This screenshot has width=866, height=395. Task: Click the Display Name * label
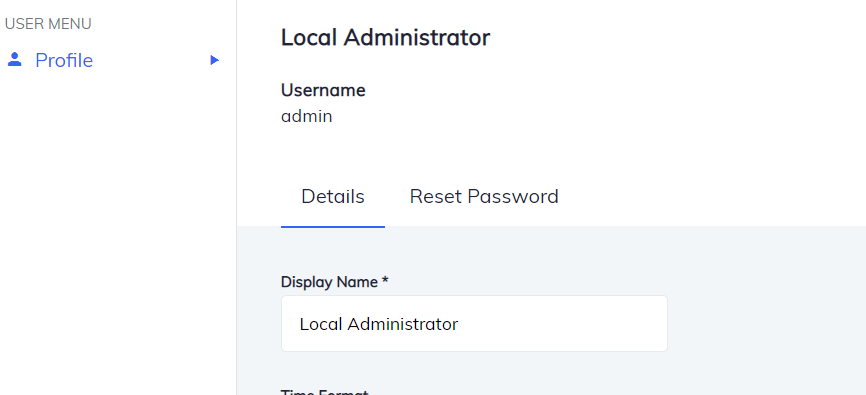pyautogui.click(x=335, y=282)
